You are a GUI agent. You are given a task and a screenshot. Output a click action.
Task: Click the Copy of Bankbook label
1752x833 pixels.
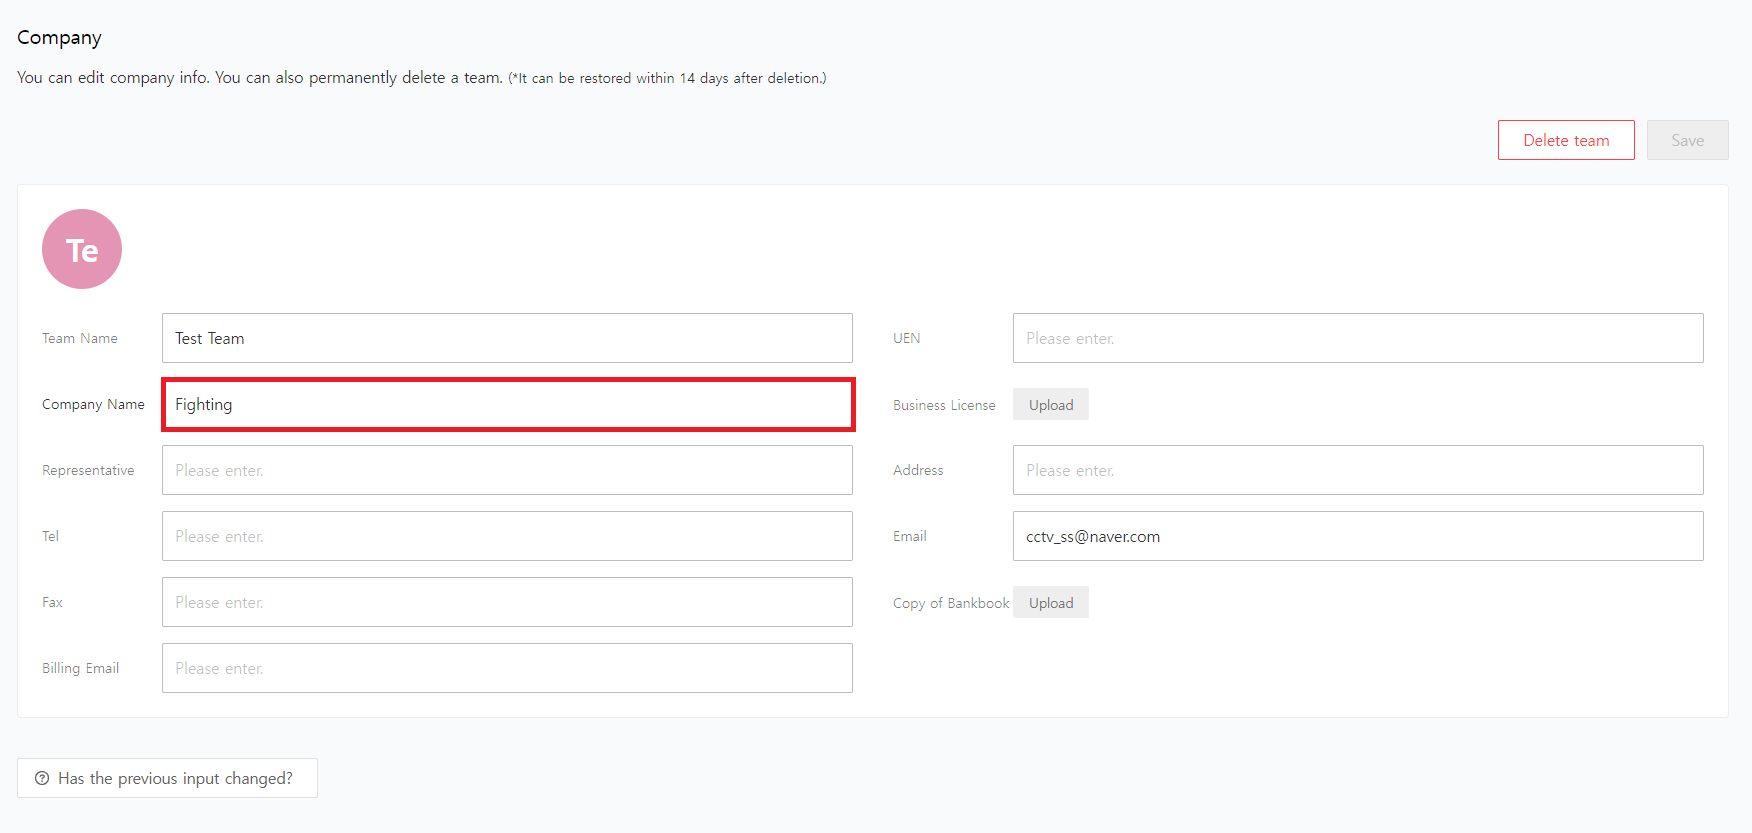pyautogui.click(x=950, y=603)
